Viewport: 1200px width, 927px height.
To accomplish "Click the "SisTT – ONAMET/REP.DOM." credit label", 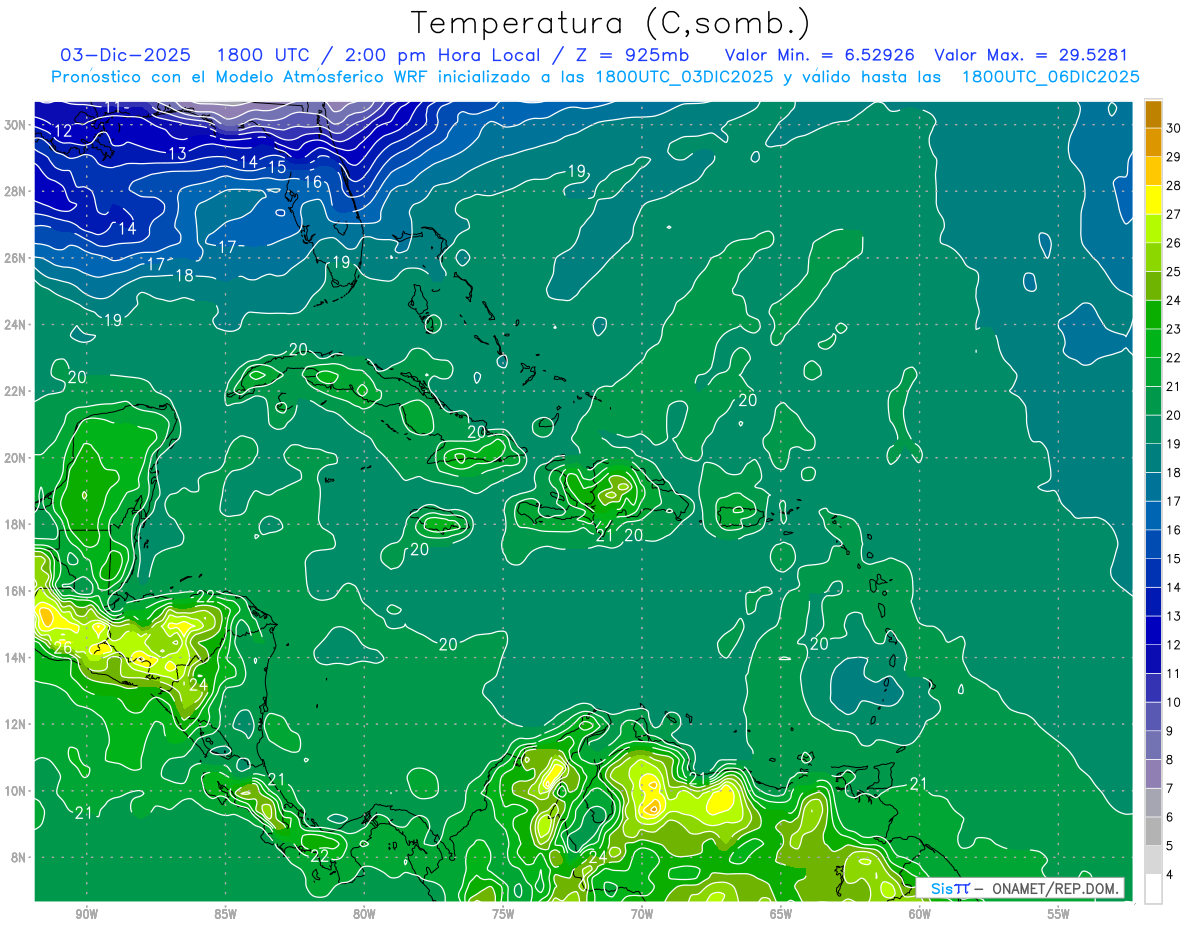I will [1021, 888].
